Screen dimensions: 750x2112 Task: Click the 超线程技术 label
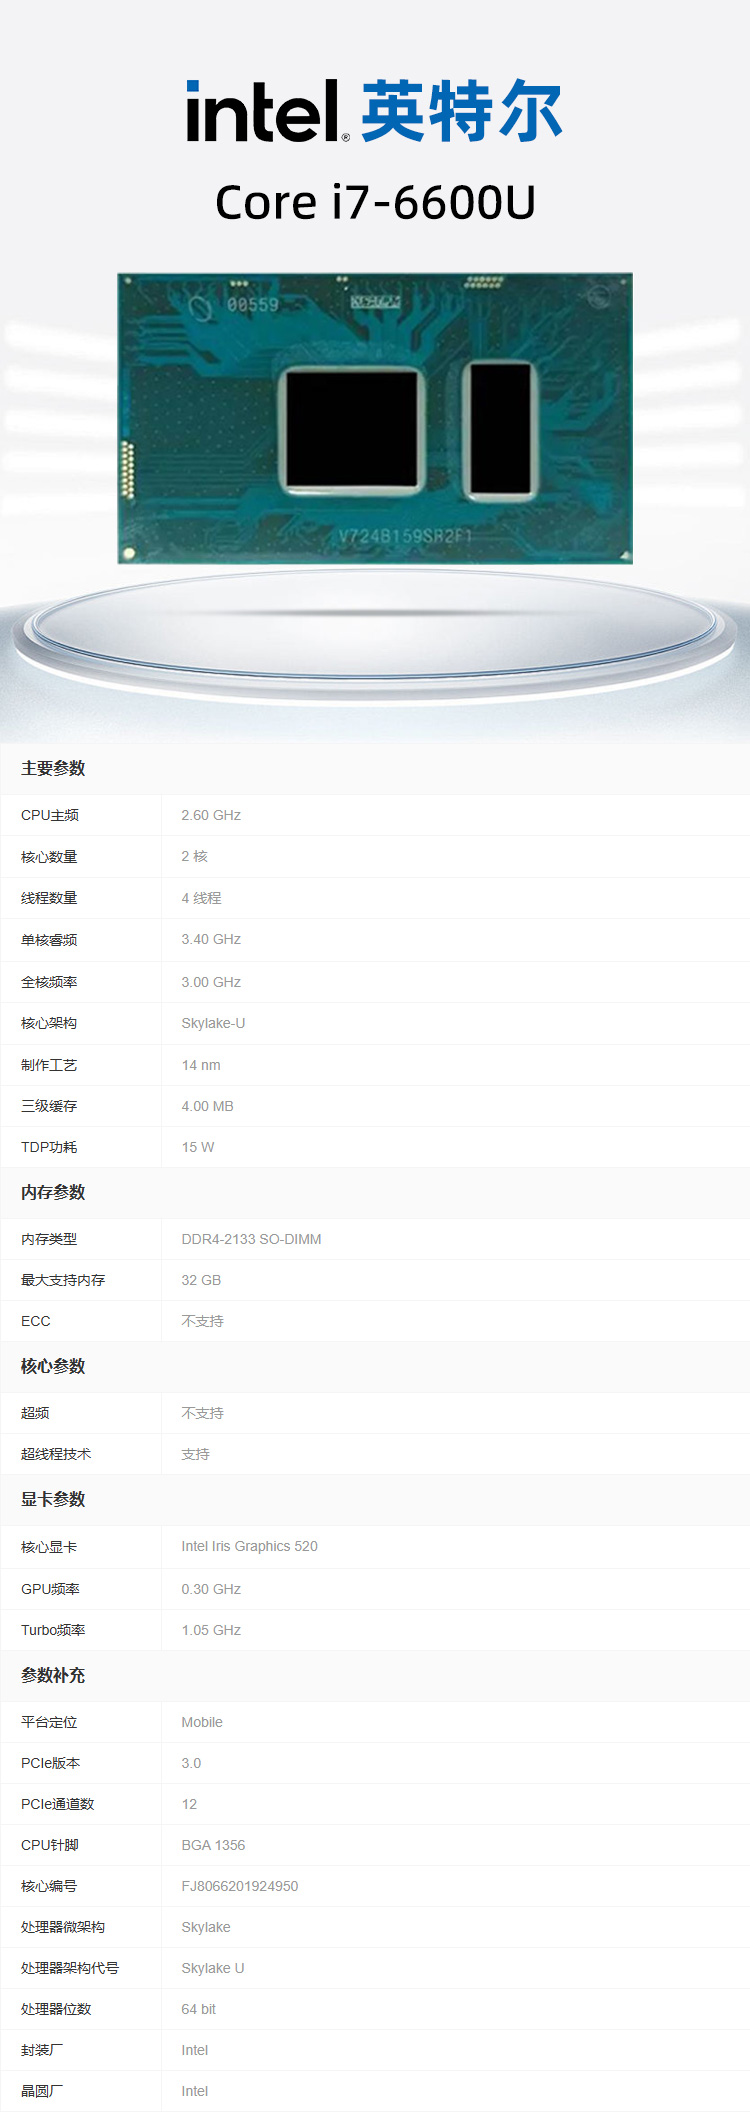coord(56,1454)
